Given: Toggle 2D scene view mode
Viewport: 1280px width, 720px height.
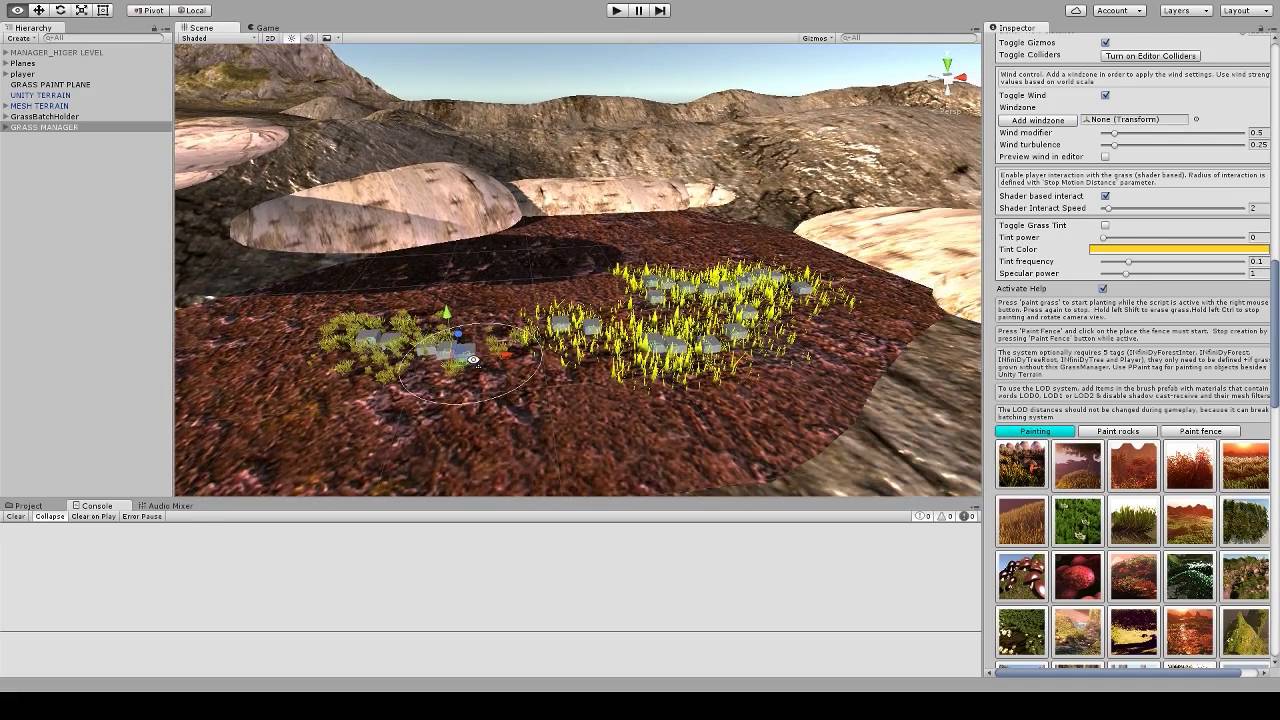Looking at the screenshot, I should pyautogui.click(x=270, y=38).
